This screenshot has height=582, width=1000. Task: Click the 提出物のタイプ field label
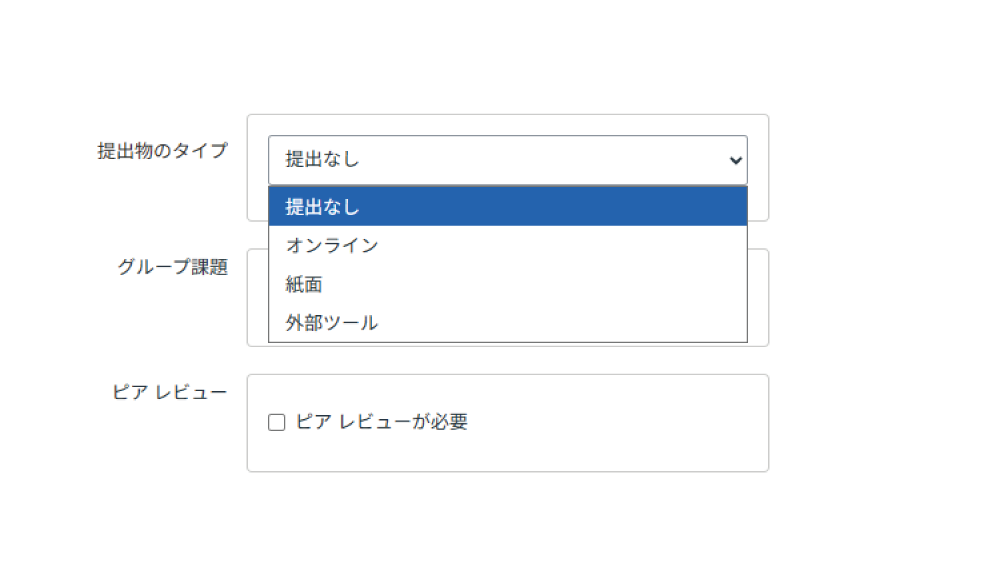point(162,151)
